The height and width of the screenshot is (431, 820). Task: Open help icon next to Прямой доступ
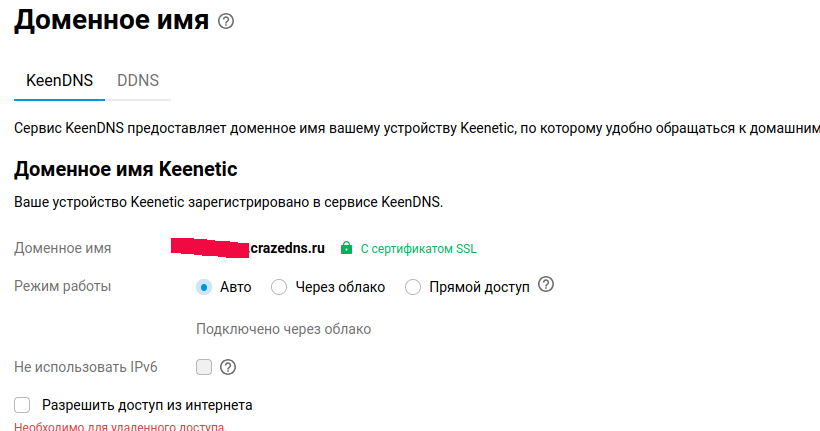[546, 285]
